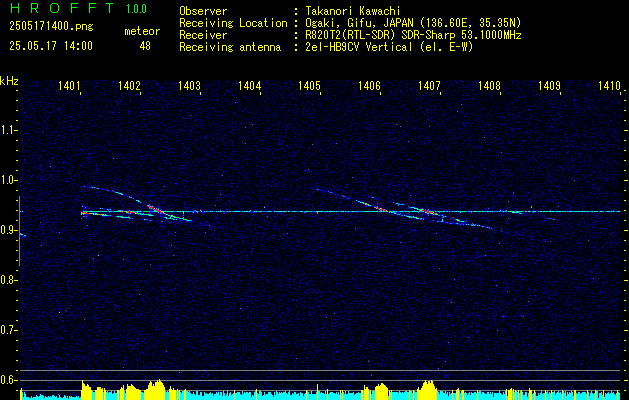Click the kHz axis unit label

pyautogui.click(x=9, y=81)
